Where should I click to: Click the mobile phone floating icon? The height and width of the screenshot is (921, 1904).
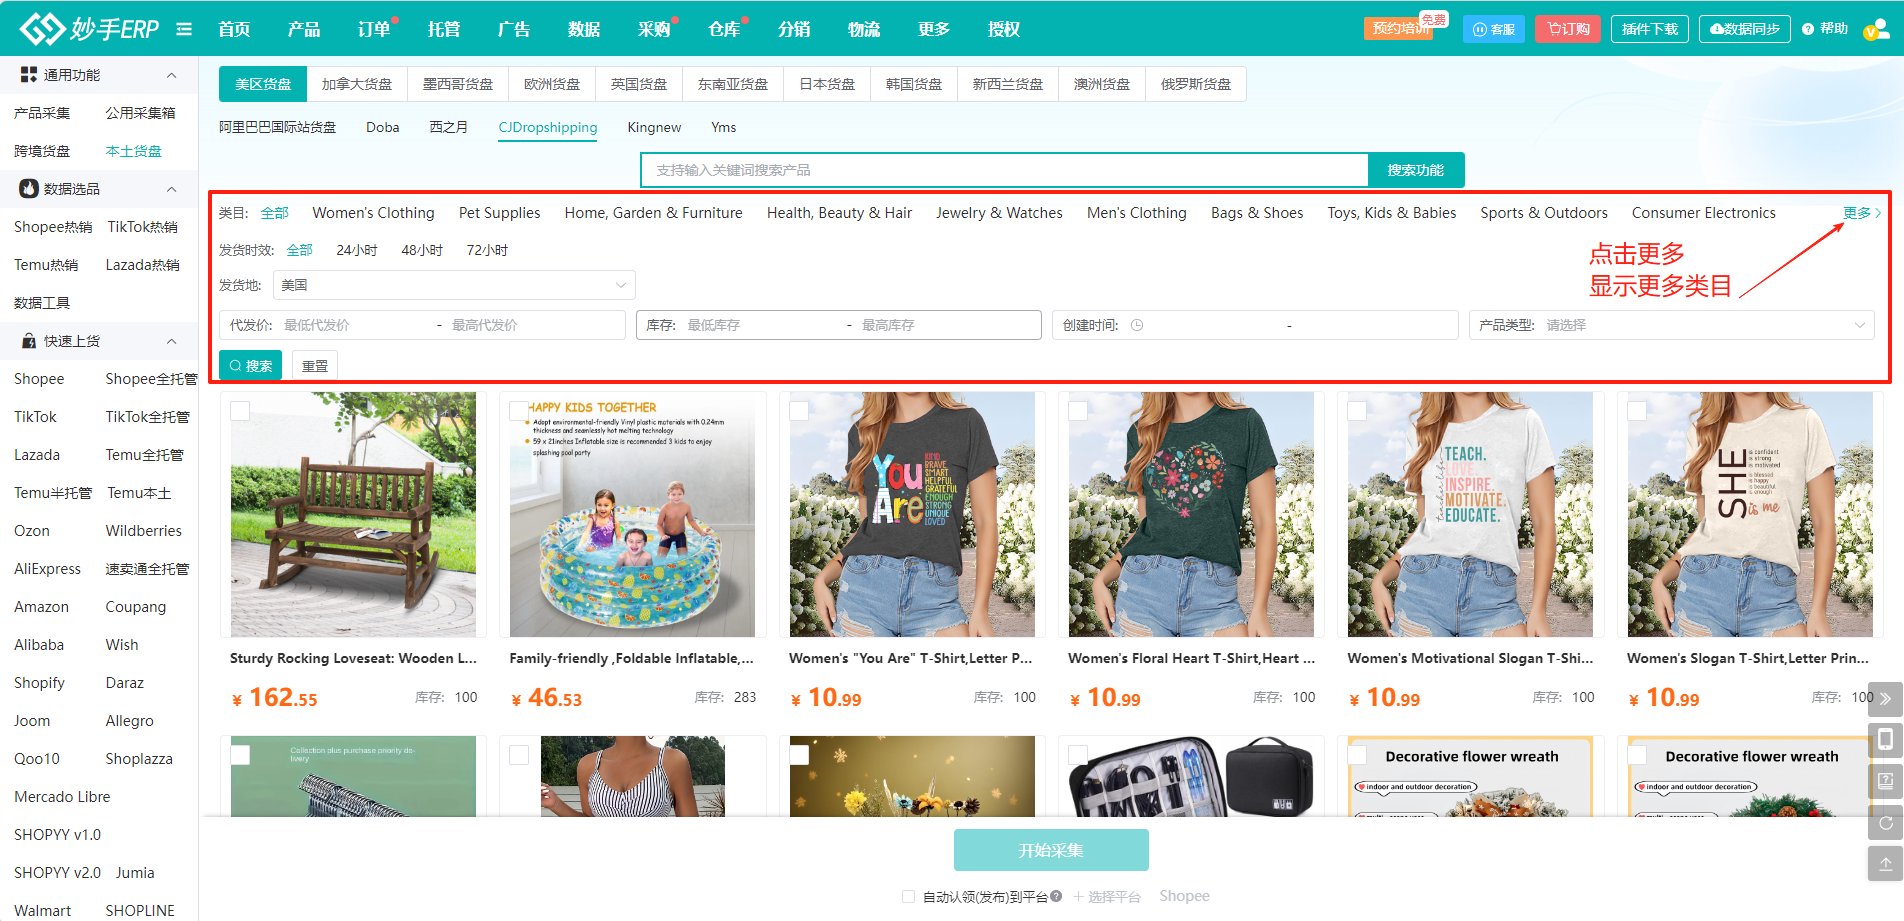click(1885, 739)
